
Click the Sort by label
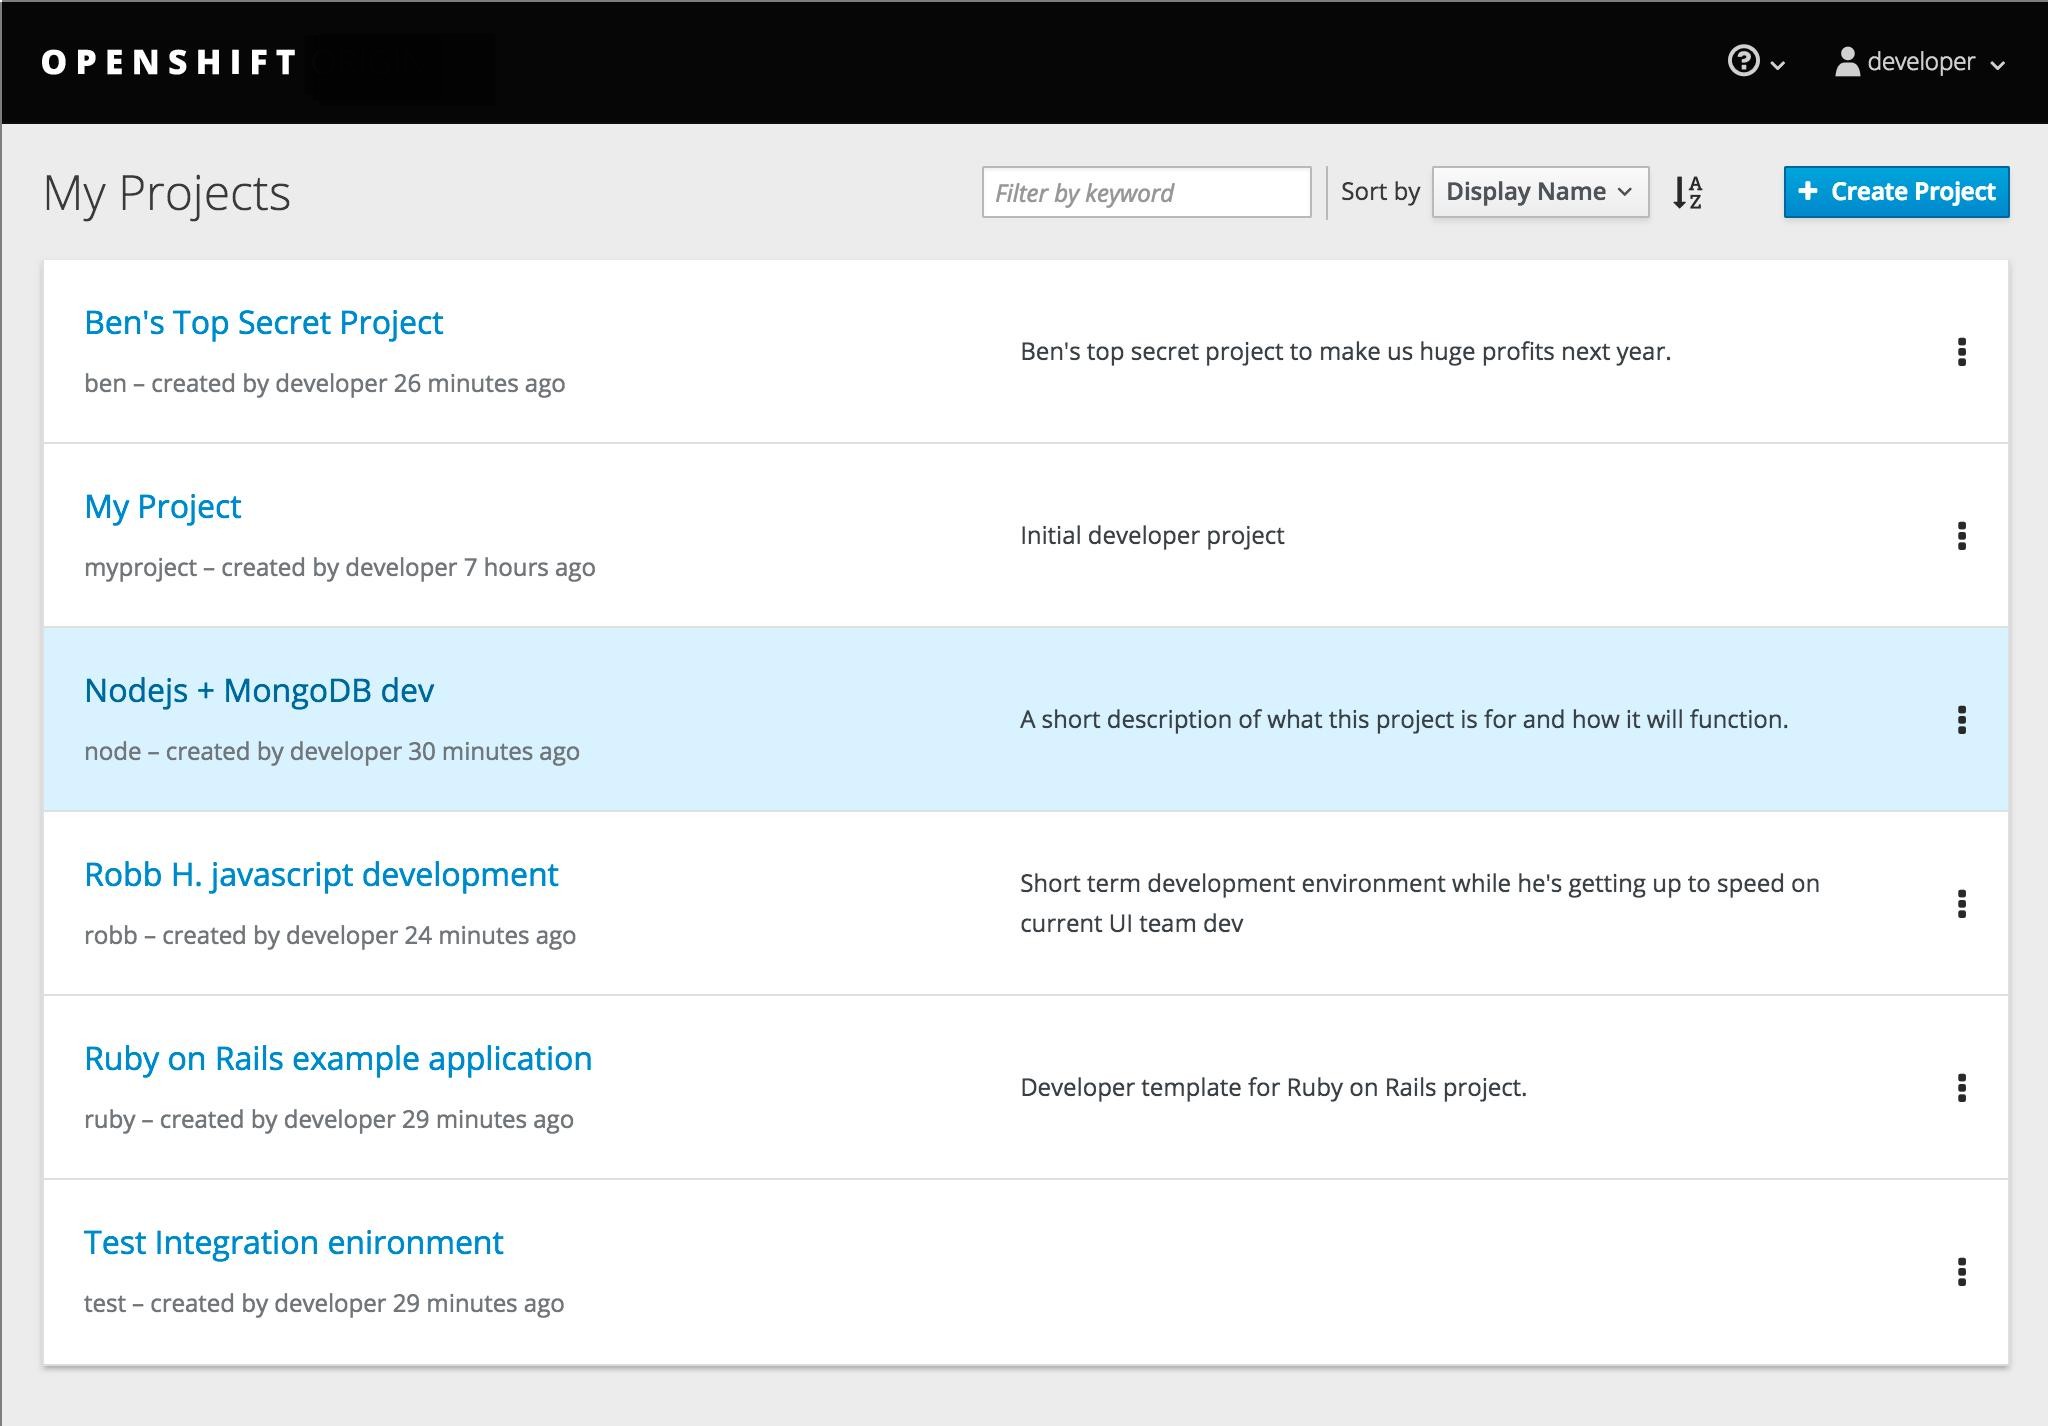click(1380, 192)
